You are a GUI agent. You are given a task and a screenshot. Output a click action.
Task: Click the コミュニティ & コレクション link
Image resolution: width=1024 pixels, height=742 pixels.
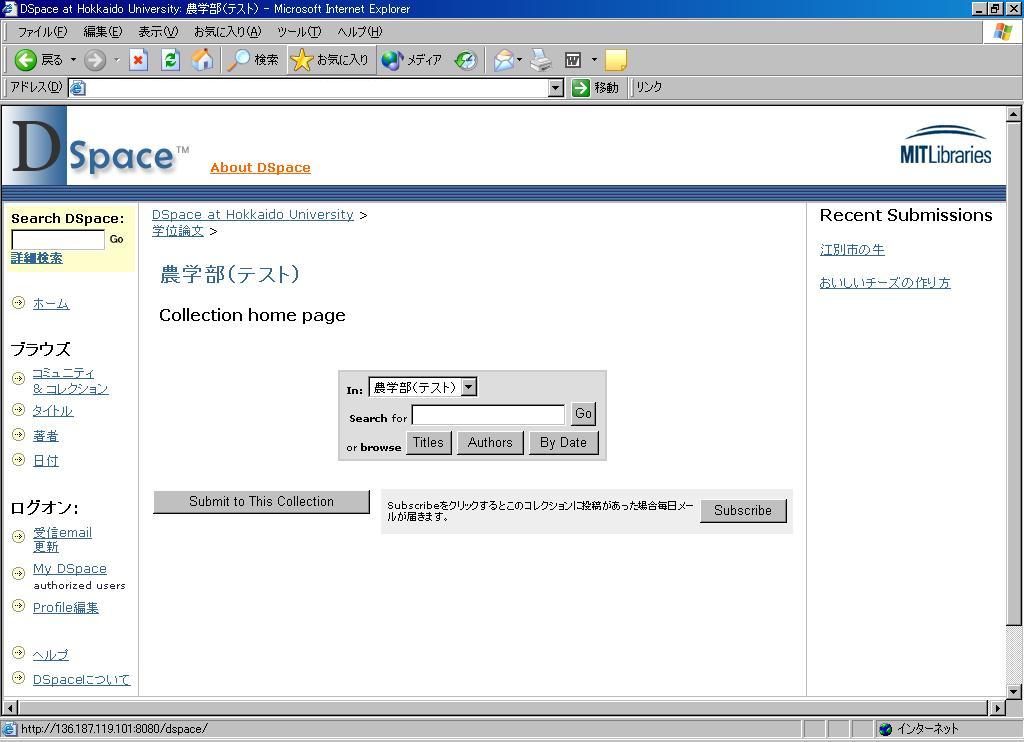pos(71,381)
